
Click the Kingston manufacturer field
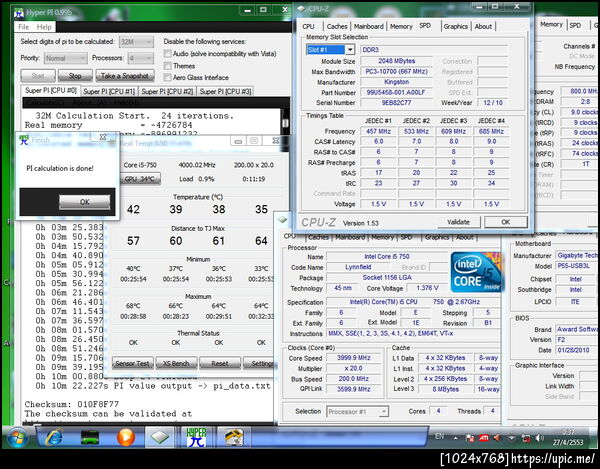click(x=396, y=82)
